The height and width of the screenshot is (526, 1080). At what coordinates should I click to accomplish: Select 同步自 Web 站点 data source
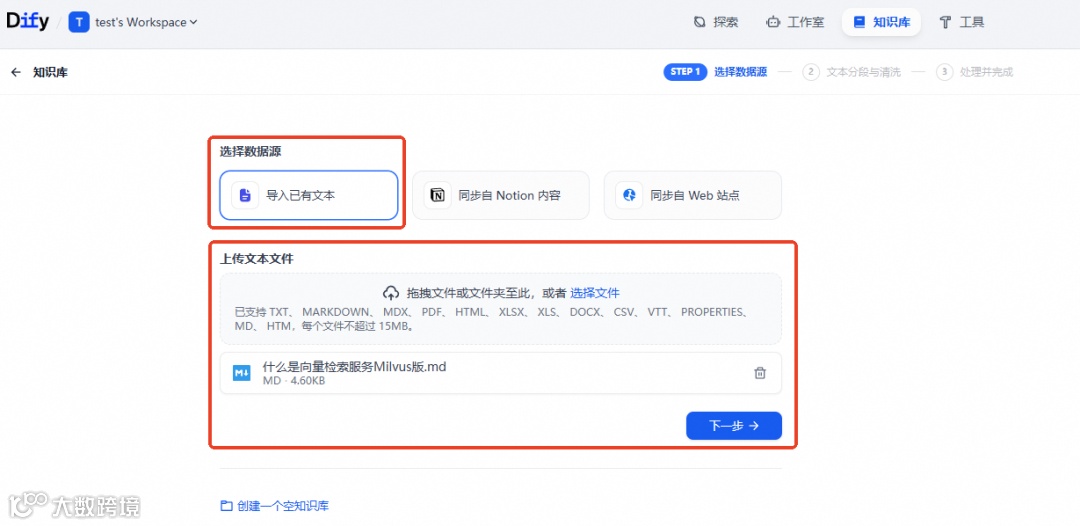pyautogui.click(x=693, y=196)
